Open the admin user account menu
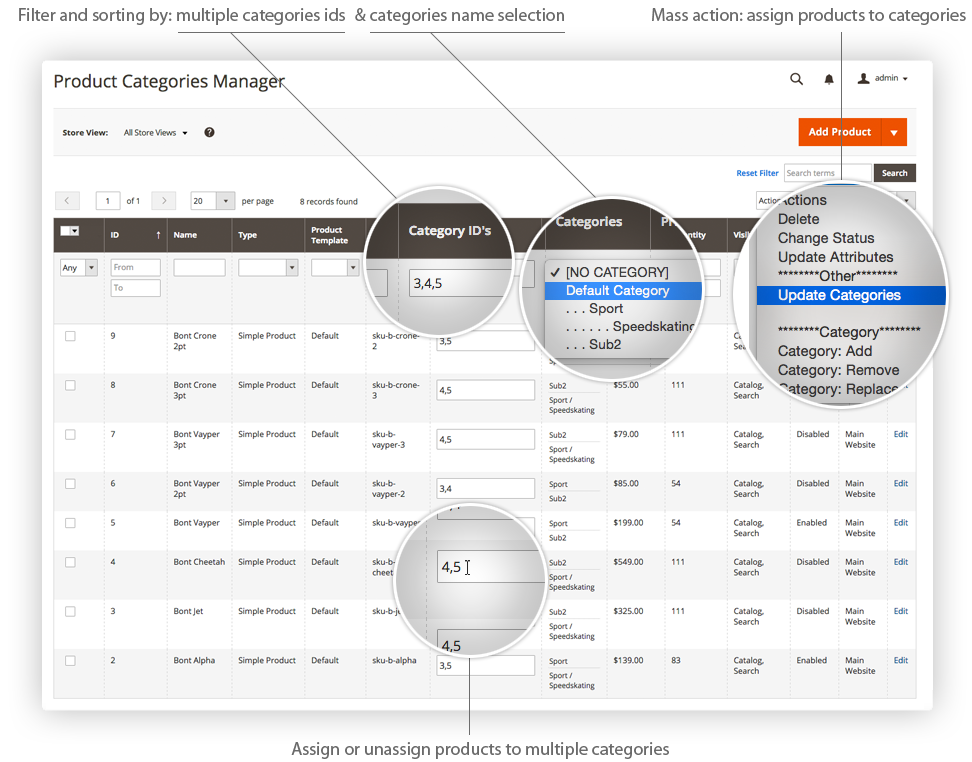This screenshot has height=762, width=972. (x=882, y=78)
